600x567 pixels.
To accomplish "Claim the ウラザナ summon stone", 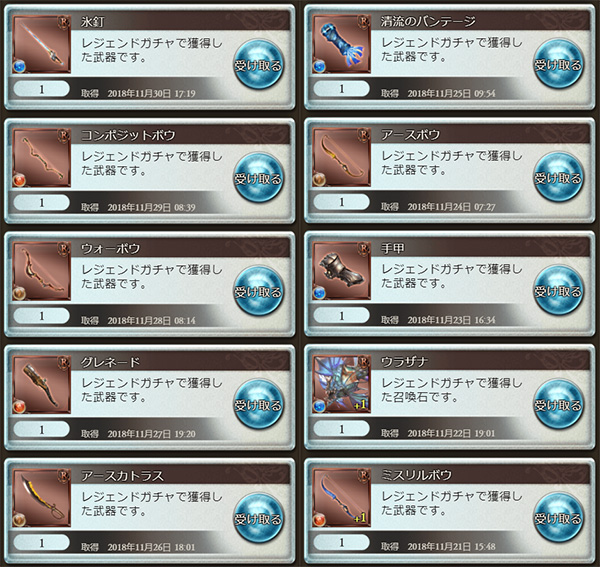I will [558, 405].
